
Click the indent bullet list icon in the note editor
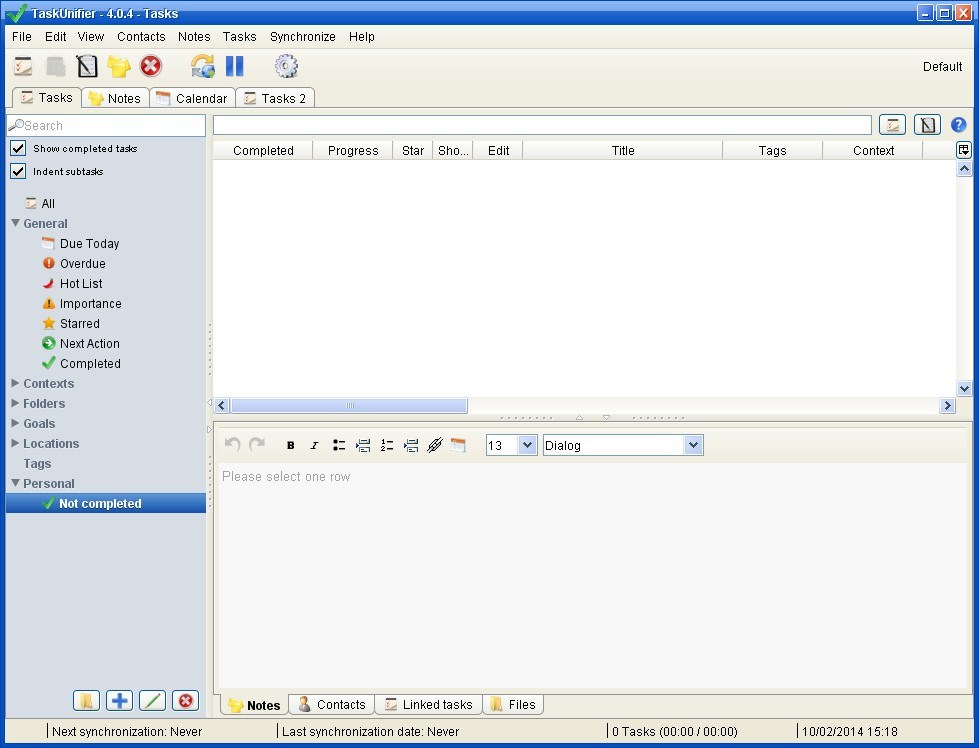tap(363, 445)
